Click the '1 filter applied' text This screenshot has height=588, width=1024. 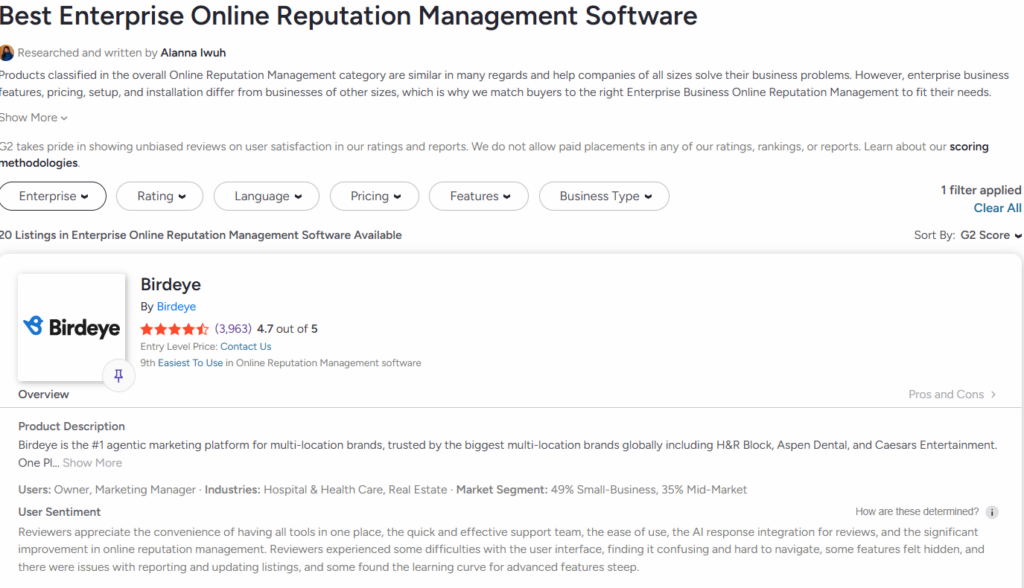pos(981,190)
